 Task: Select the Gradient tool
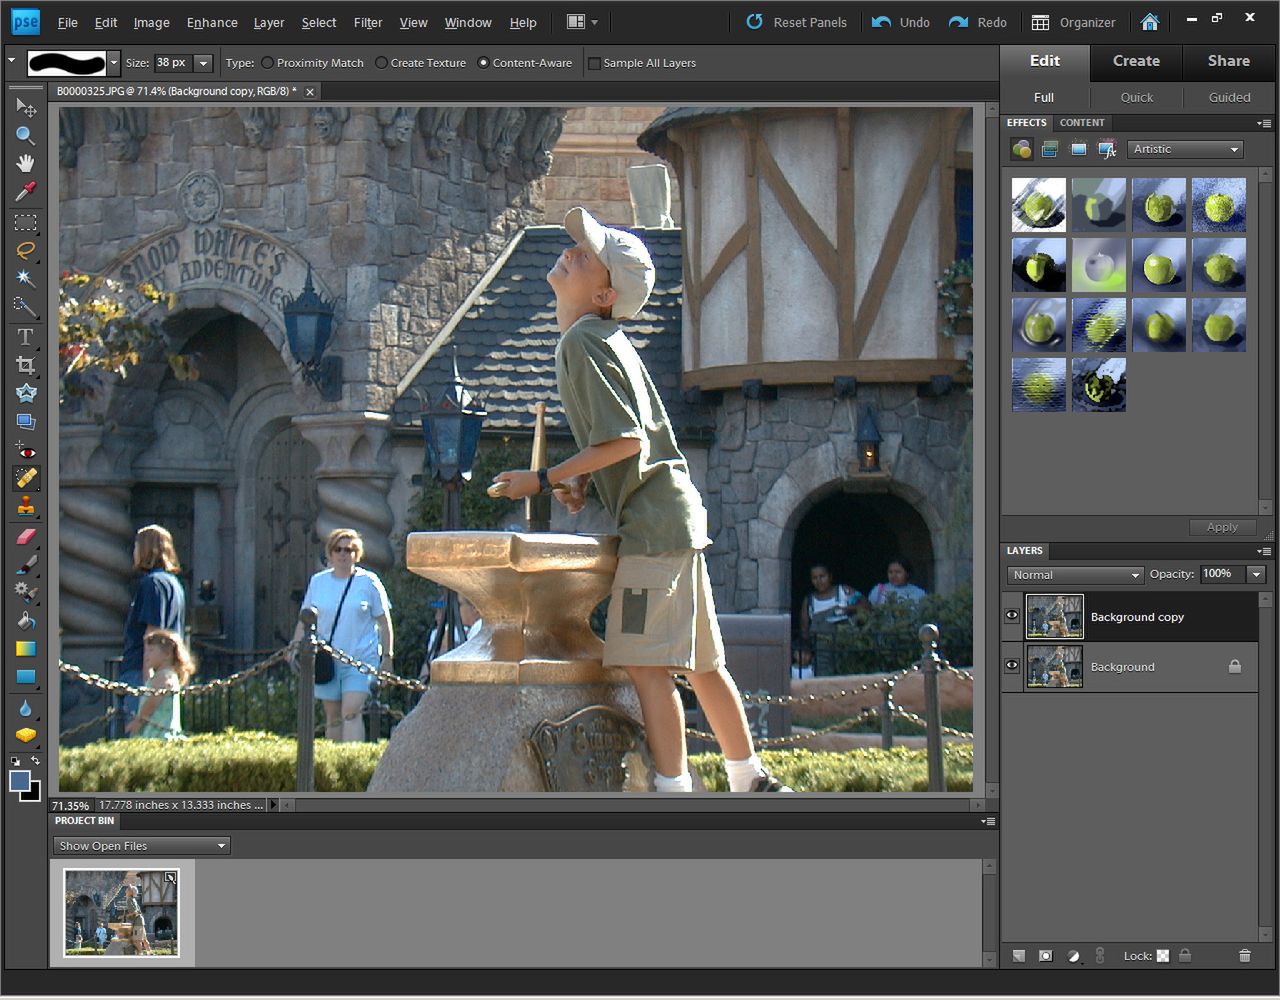(25, 649)
